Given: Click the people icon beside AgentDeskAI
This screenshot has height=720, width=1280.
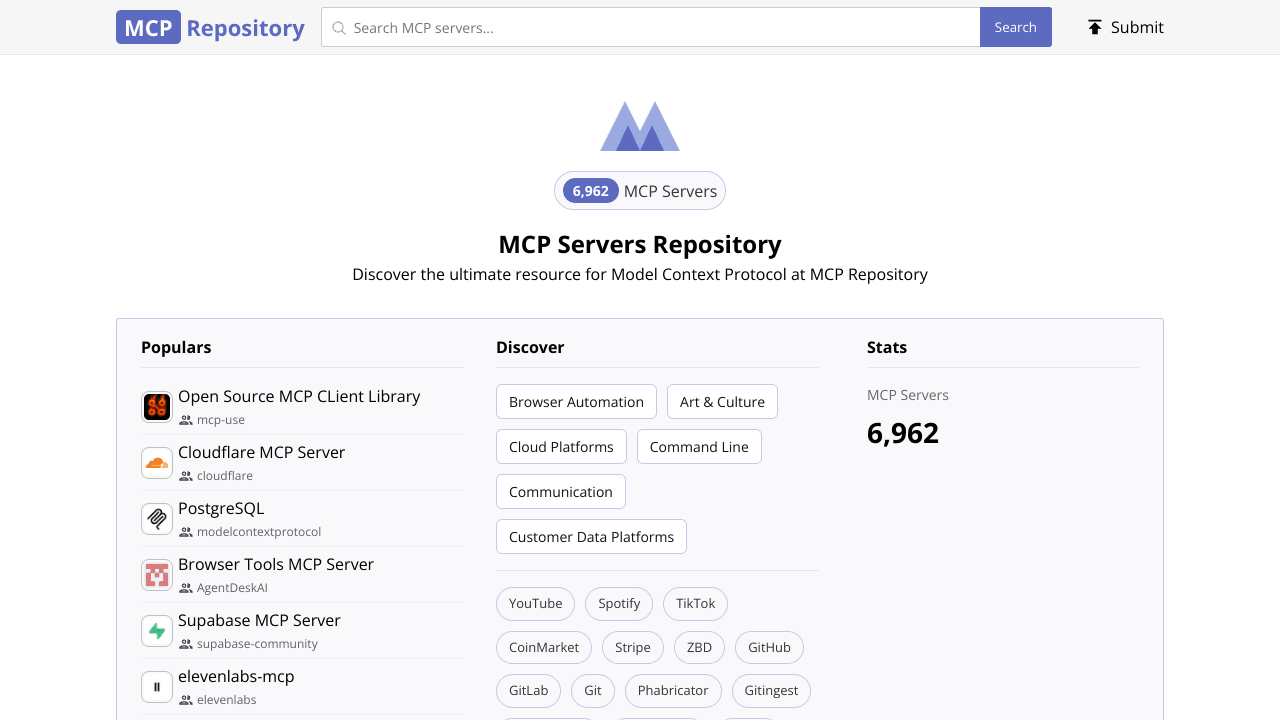Looking at the screenshot, I should pos(186,588).
